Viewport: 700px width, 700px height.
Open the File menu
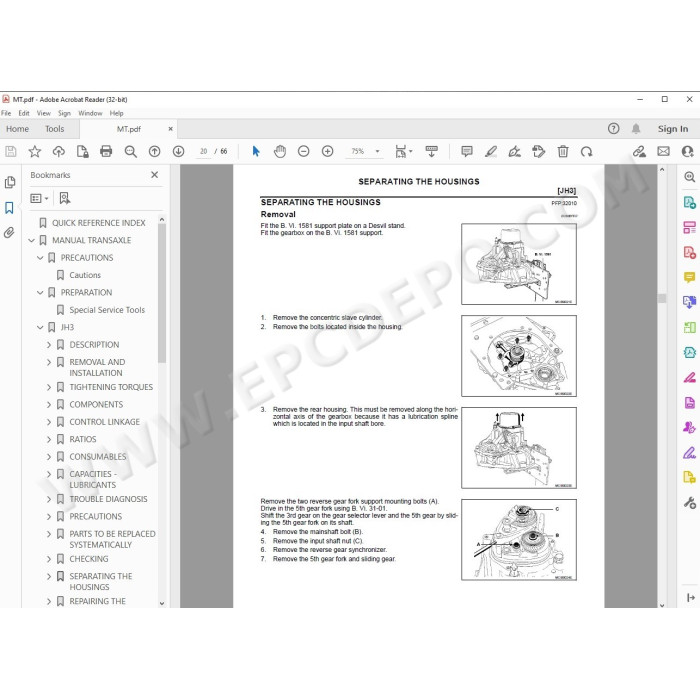(6, 113)
